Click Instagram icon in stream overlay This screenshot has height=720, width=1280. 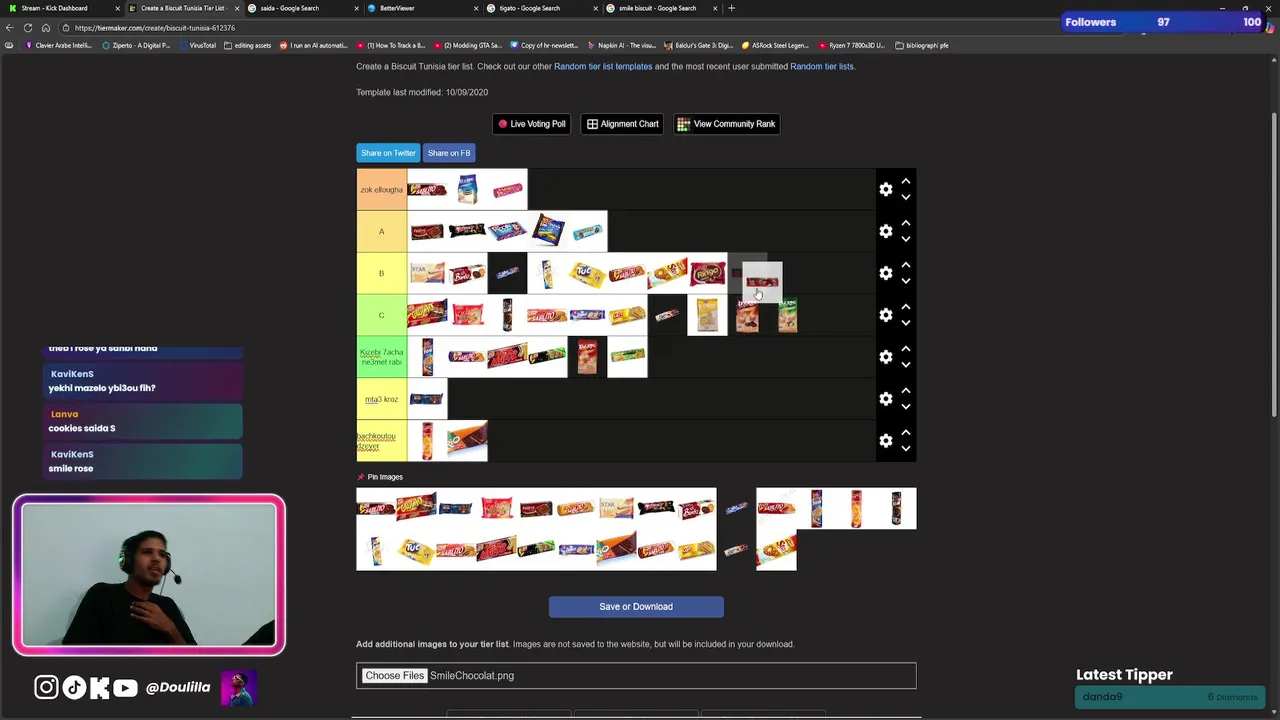[x=46, y=687]
